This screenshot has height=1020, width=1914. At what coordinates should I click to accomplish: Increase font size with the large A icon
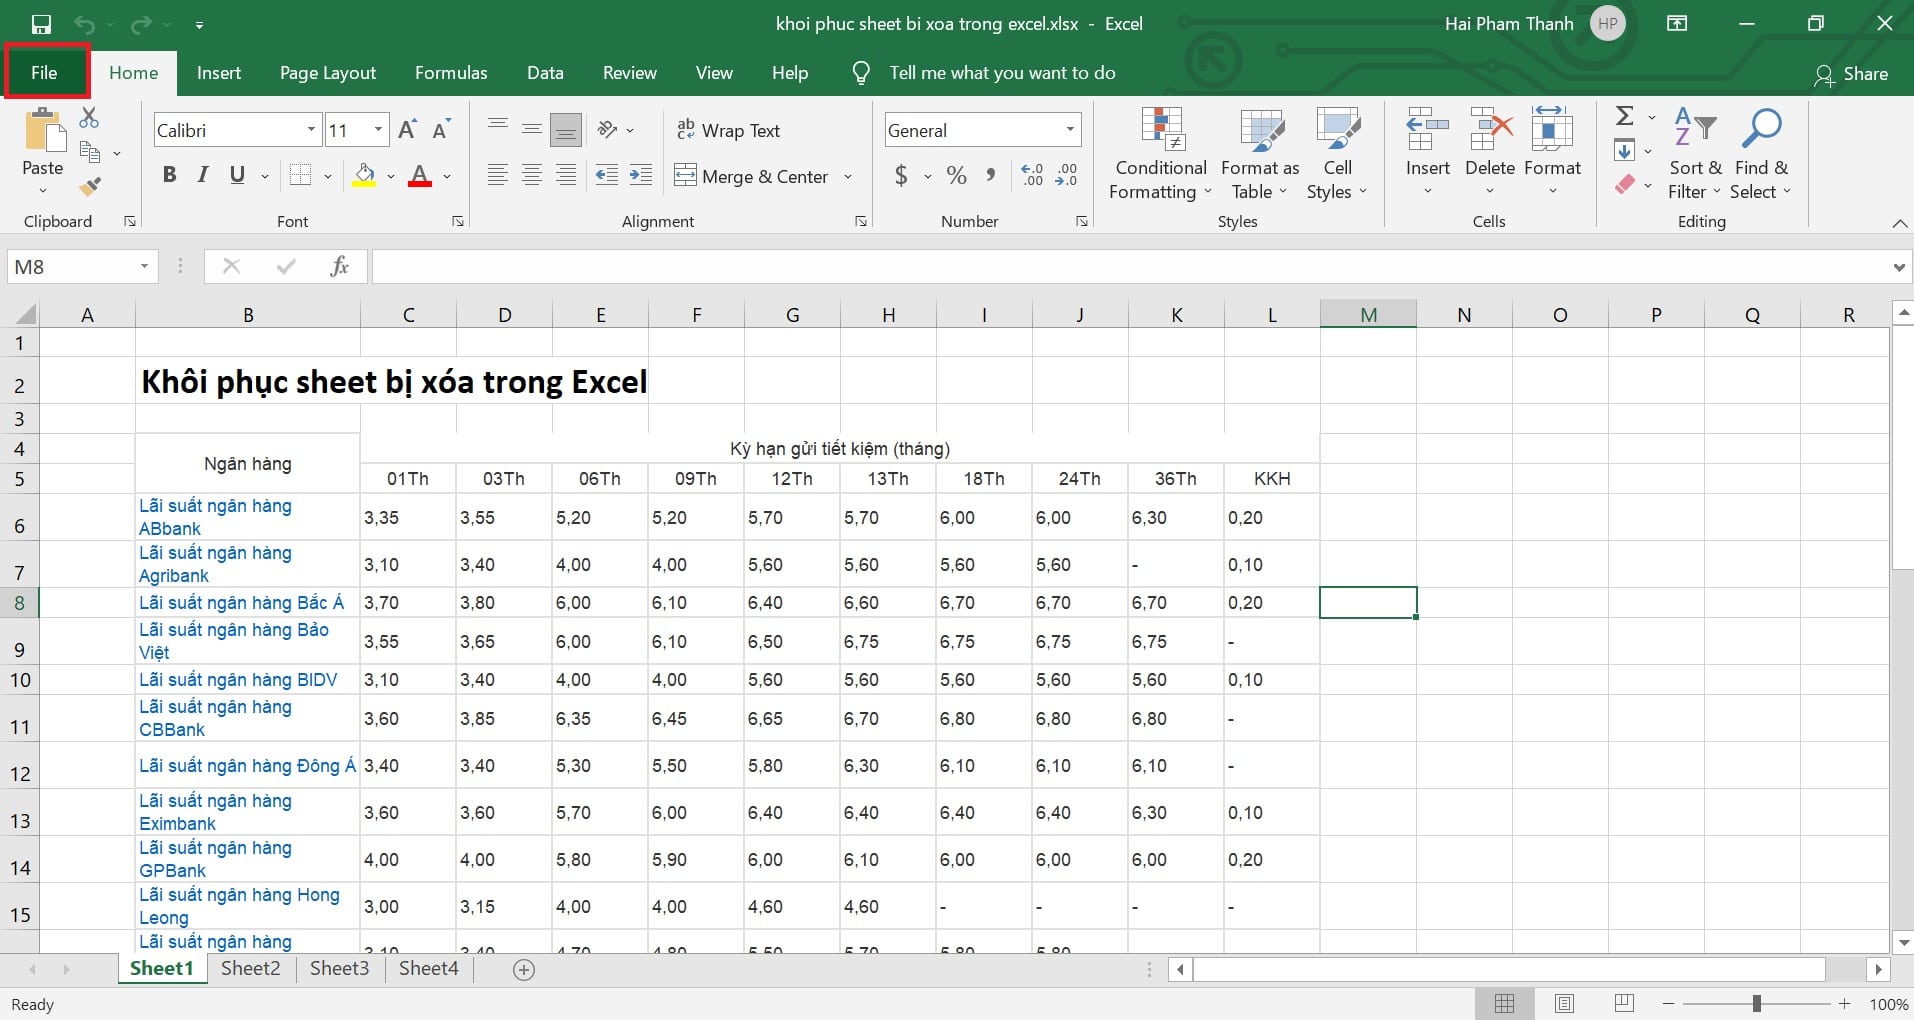coord(407,130)
